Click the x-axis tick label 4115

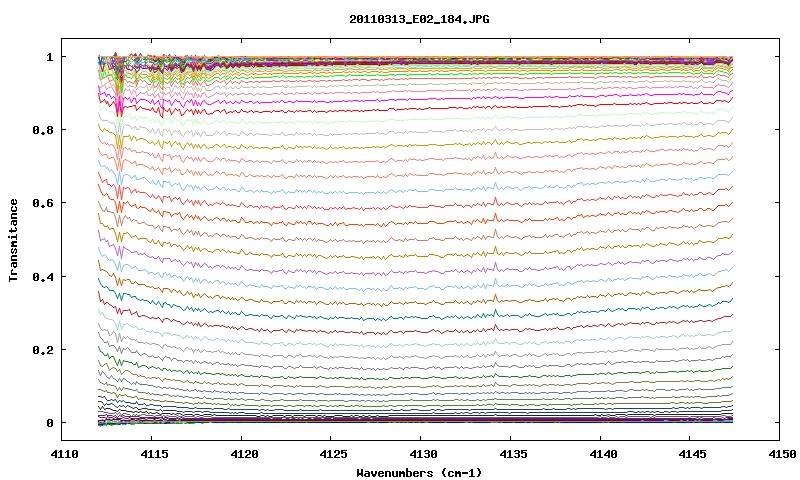click(154, 454)
